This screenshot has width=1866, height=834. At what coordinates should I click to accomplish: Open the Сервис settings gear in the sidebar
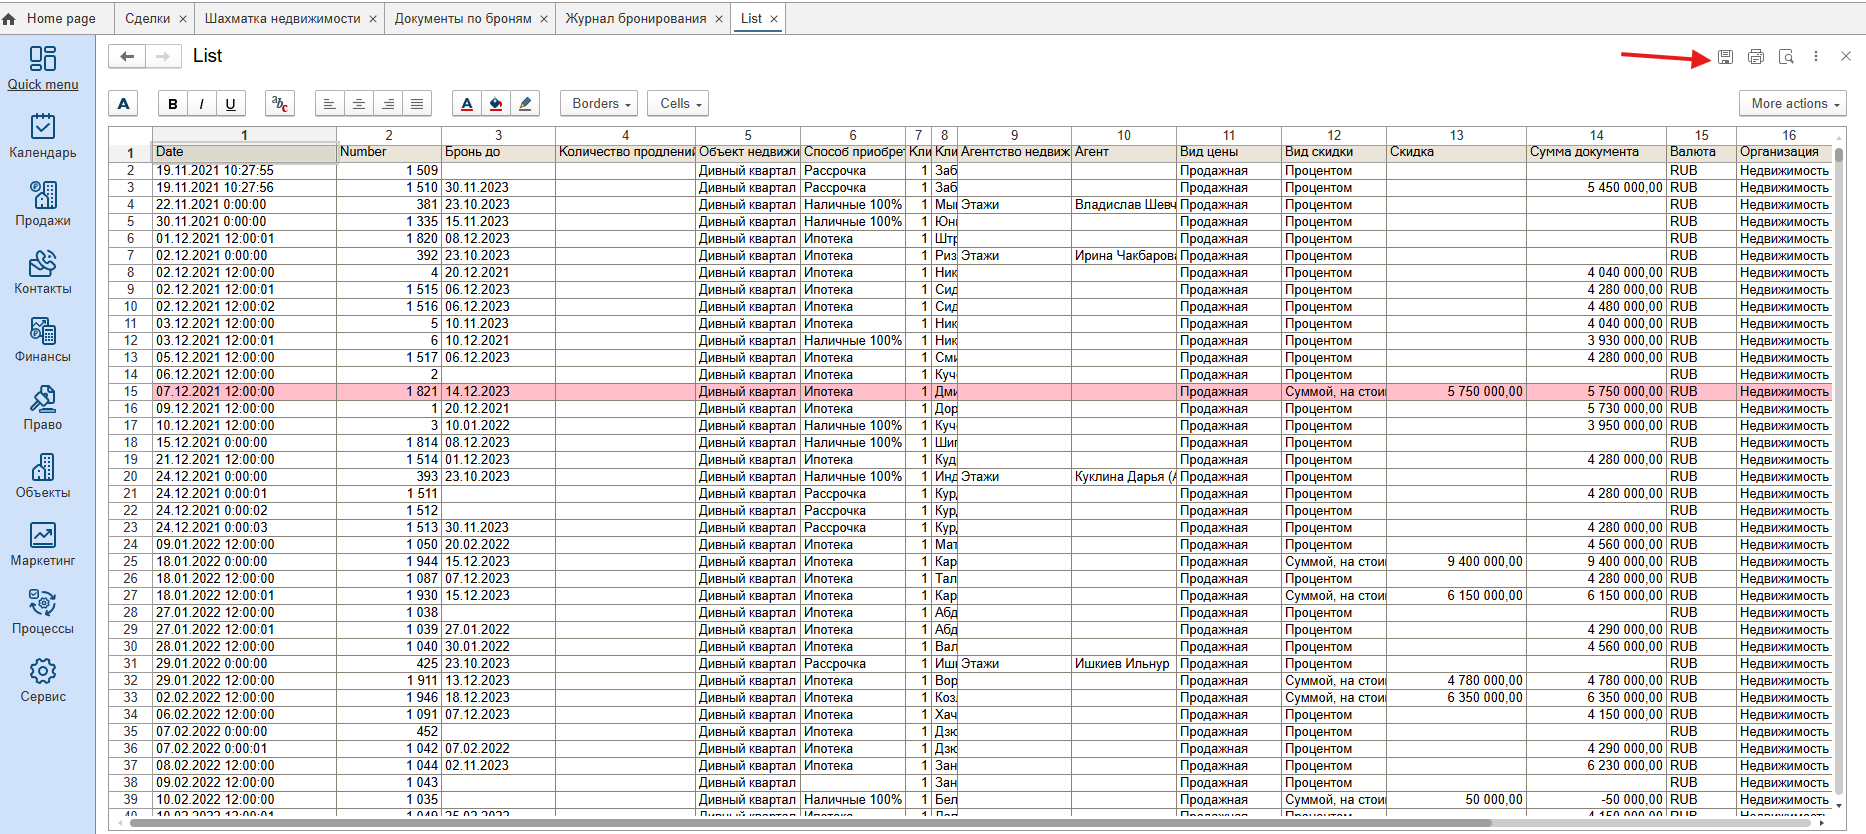pos(43,680)
